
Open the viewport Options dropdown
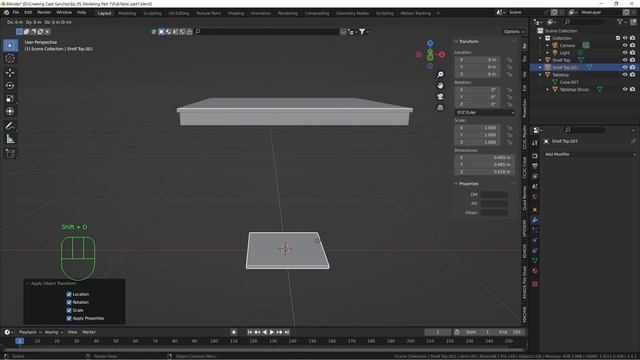(513, 31)
